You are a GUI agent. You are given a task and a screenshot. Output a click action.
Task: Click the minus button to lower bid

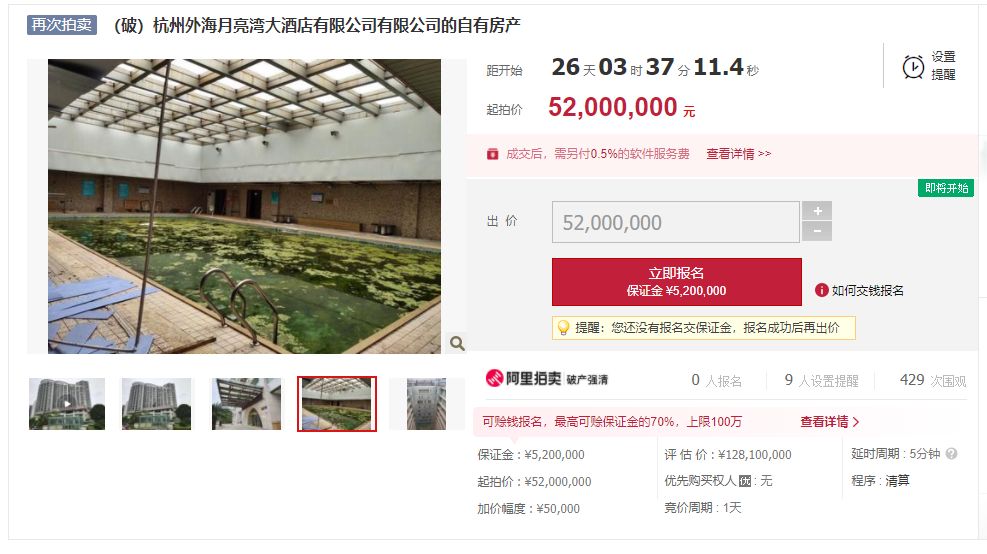[x=817, y=231]
